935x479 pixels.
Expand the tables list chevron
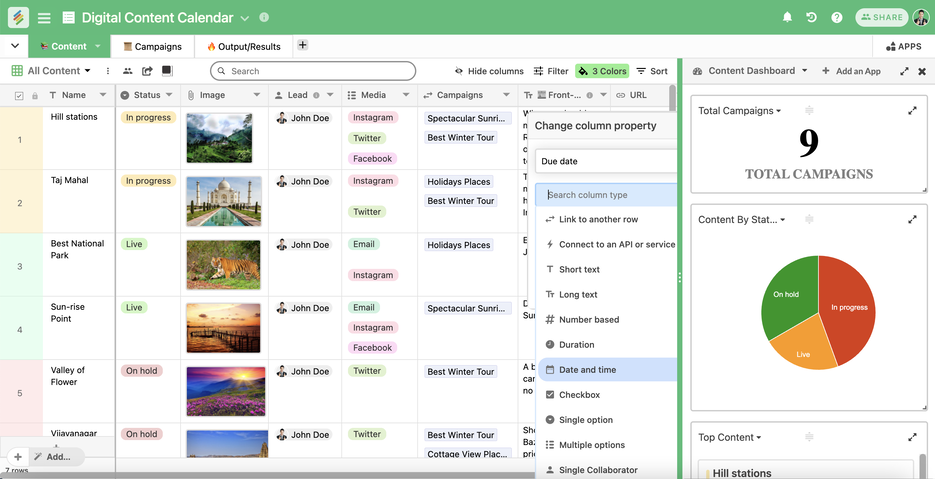(15, 46)
